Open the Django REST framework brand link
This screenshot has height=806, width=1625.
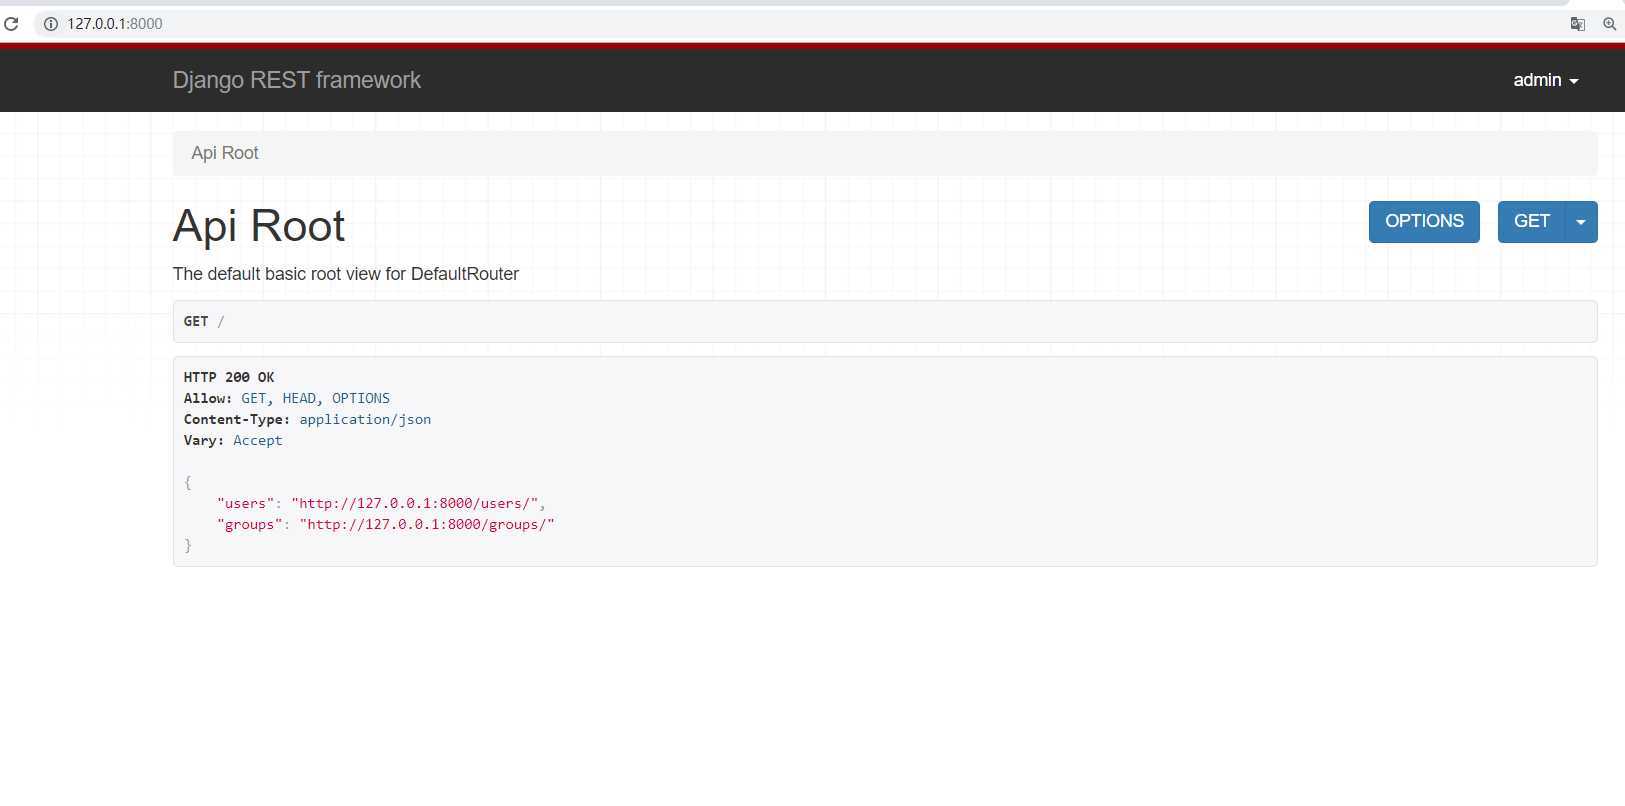pyautogui.click(x=296, y=80)
